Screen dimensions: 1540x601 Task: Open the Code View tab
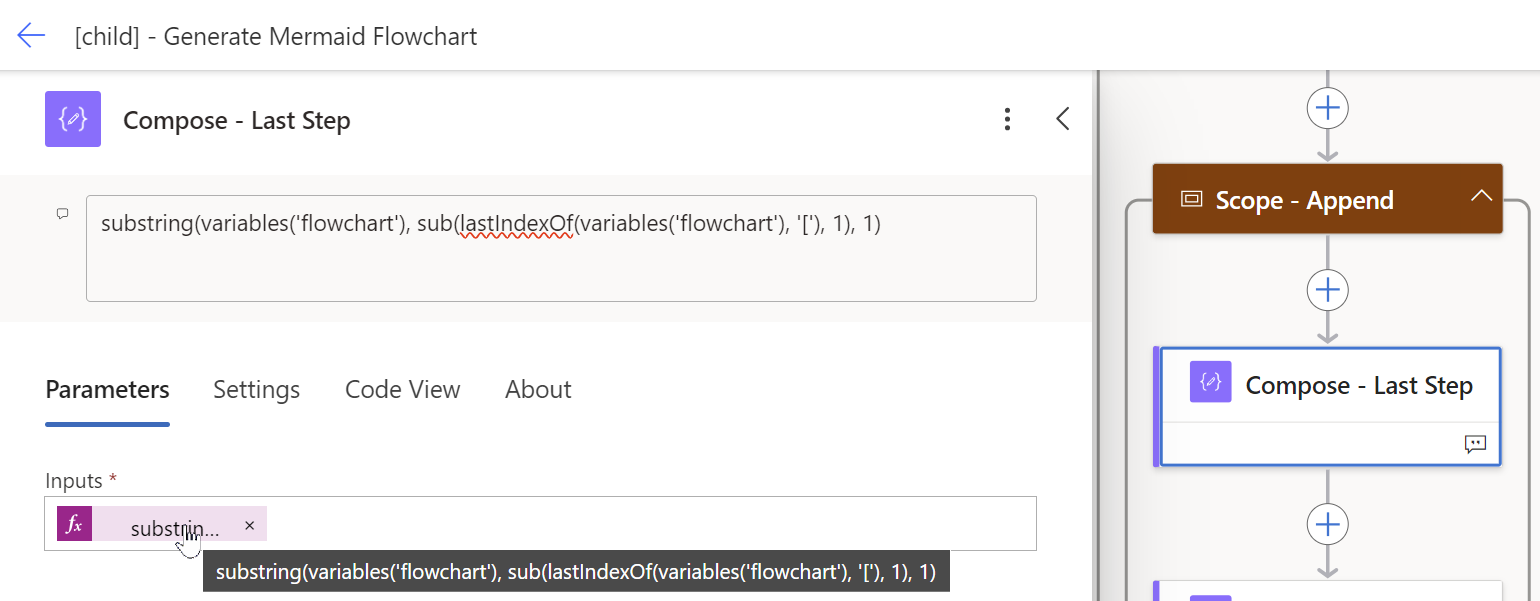[x=402, y=389]
